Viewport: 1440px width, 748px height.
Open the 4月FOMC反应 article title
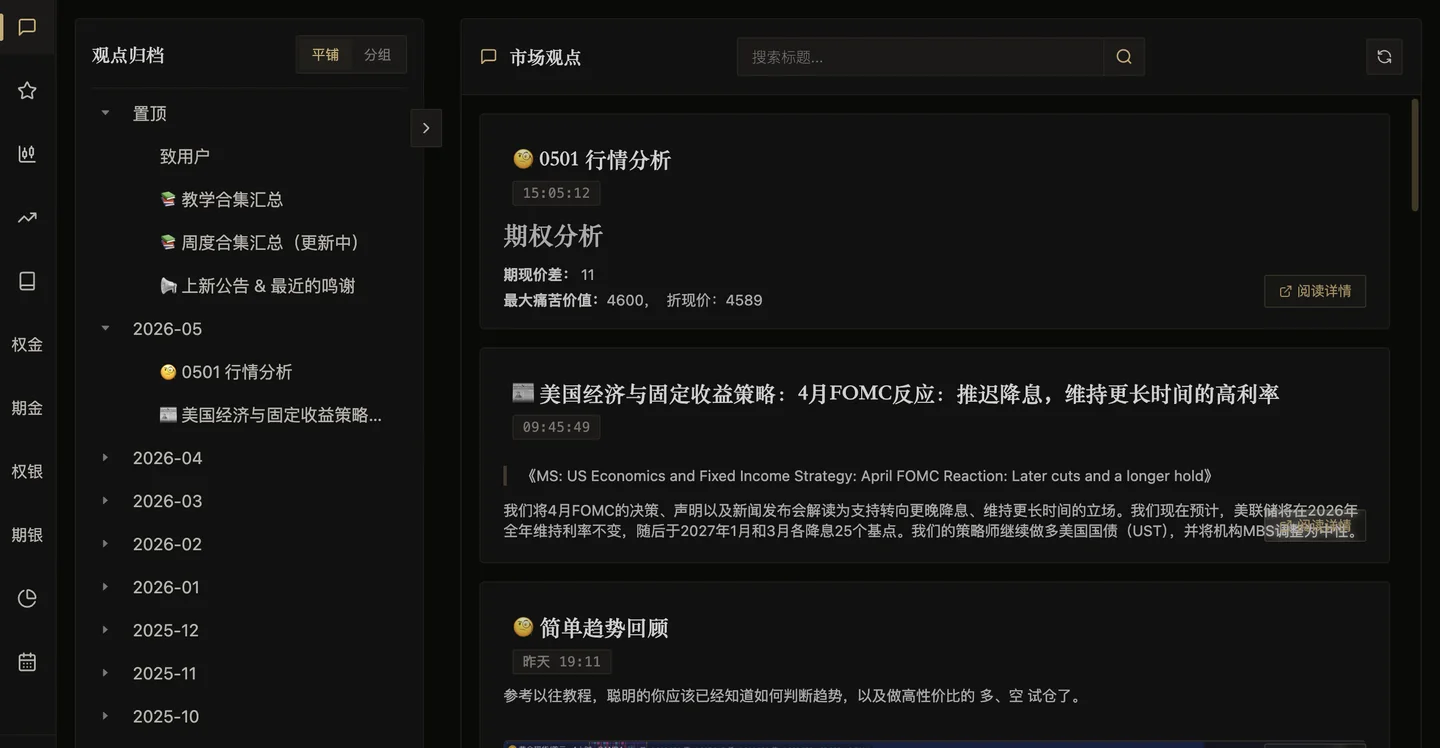tap(896, 394)
